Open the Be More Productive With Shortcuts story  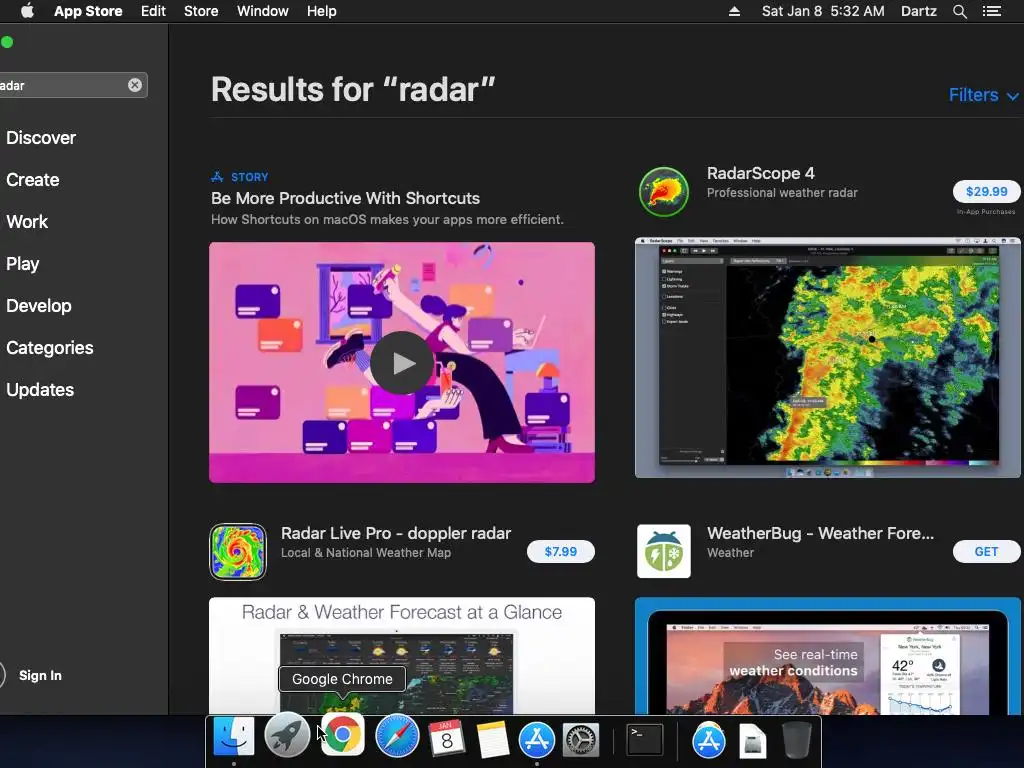pos(345,198)
